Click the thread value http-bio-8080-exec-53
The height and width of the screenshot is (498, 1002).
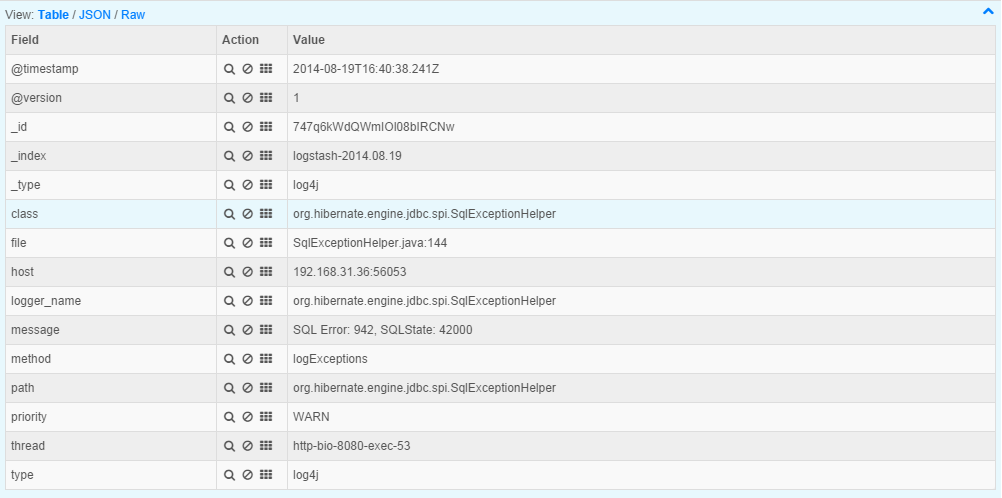[x=351, y=446]
